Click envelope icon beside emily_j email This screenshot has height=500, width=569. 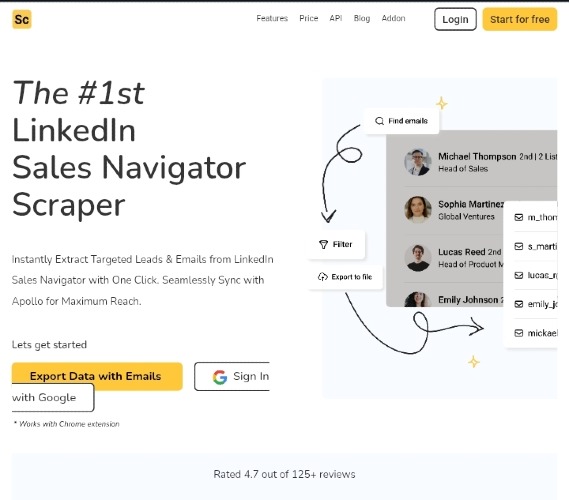(519, 304)
